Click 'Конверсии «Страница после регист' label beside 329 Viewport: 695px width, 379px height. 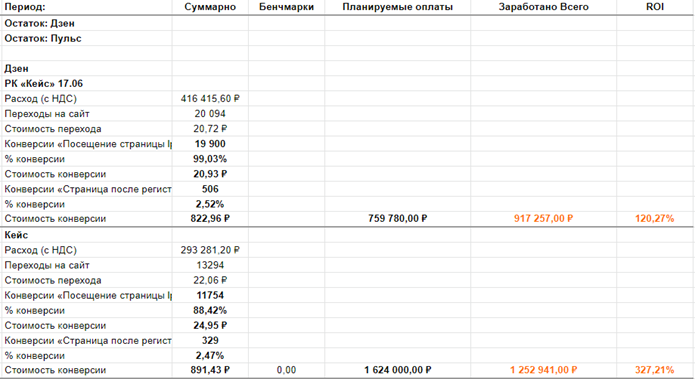click(x=88, y=341)
